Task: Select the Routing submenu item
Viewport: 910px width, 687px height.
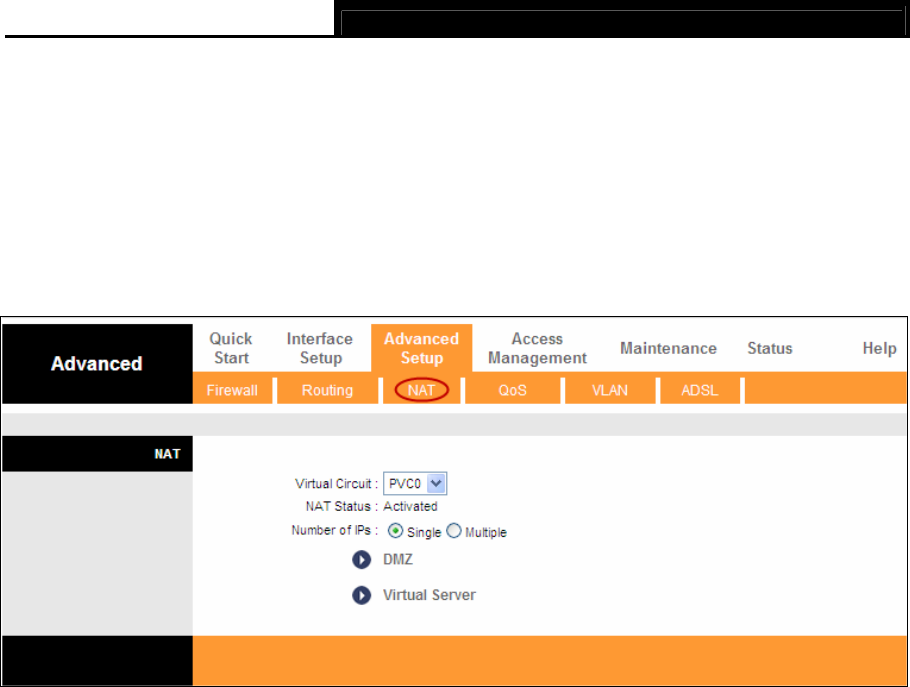Action: (x=327, y=390)
